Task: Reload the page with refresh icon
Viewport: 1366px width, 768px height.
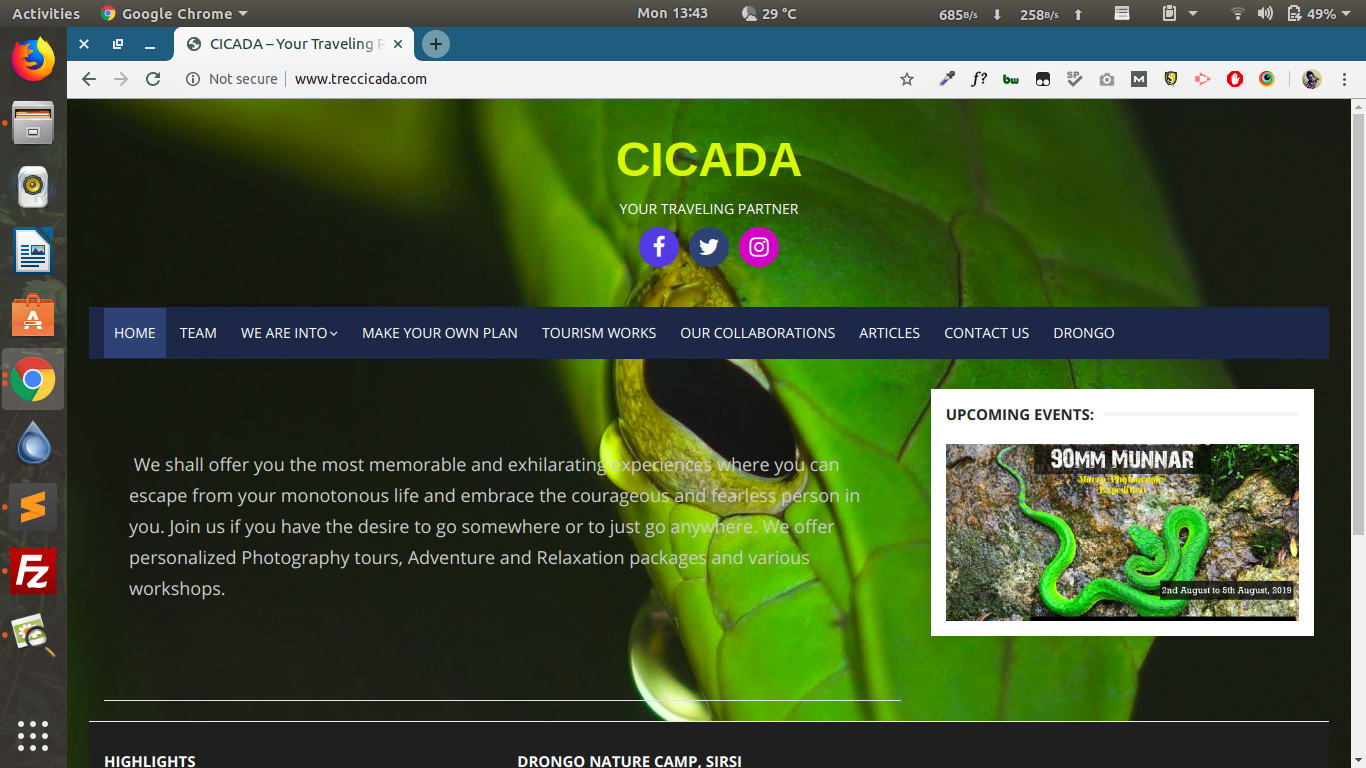Action: click(153, 79)
